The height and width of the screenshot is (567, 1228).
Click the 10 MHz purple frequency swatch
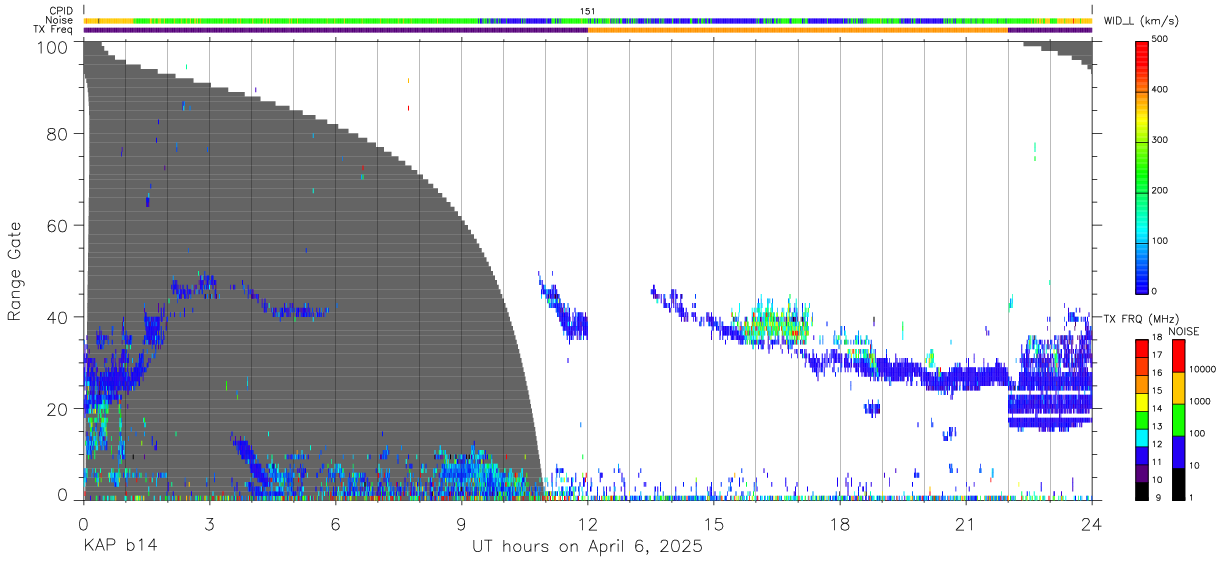[x=1142, y=472]
